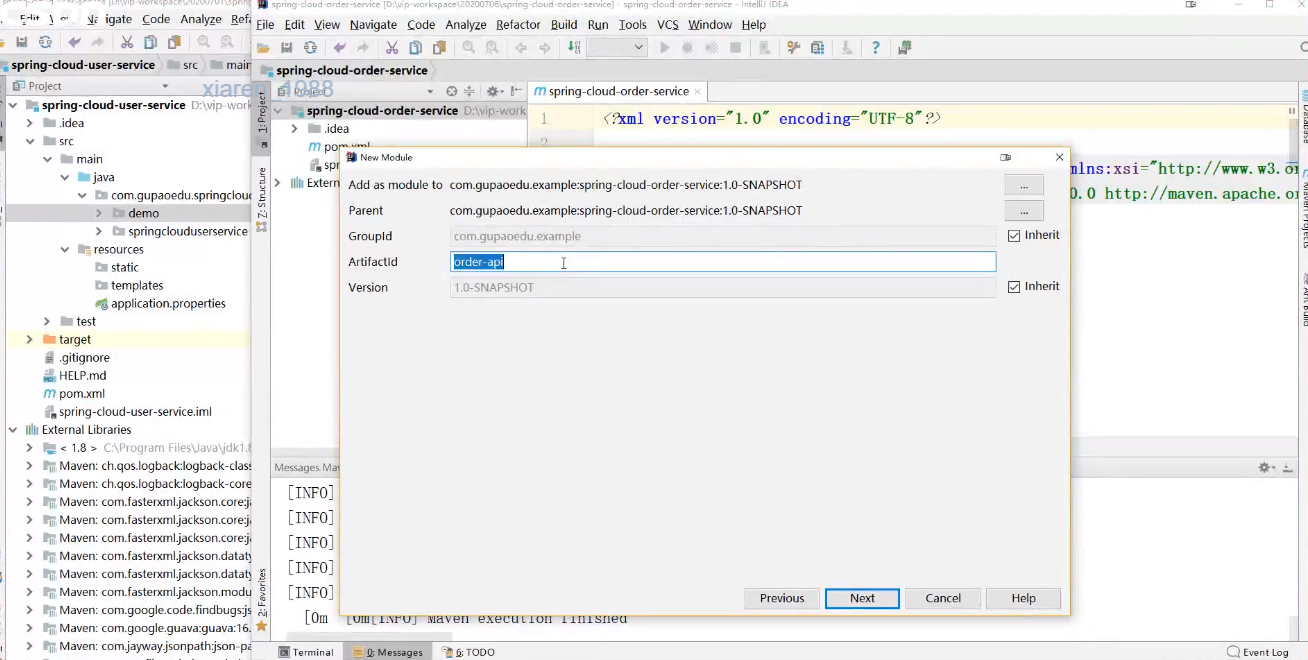
Task: Click the Paste icon in front window toolbar
Action: [x=439, y=48]
